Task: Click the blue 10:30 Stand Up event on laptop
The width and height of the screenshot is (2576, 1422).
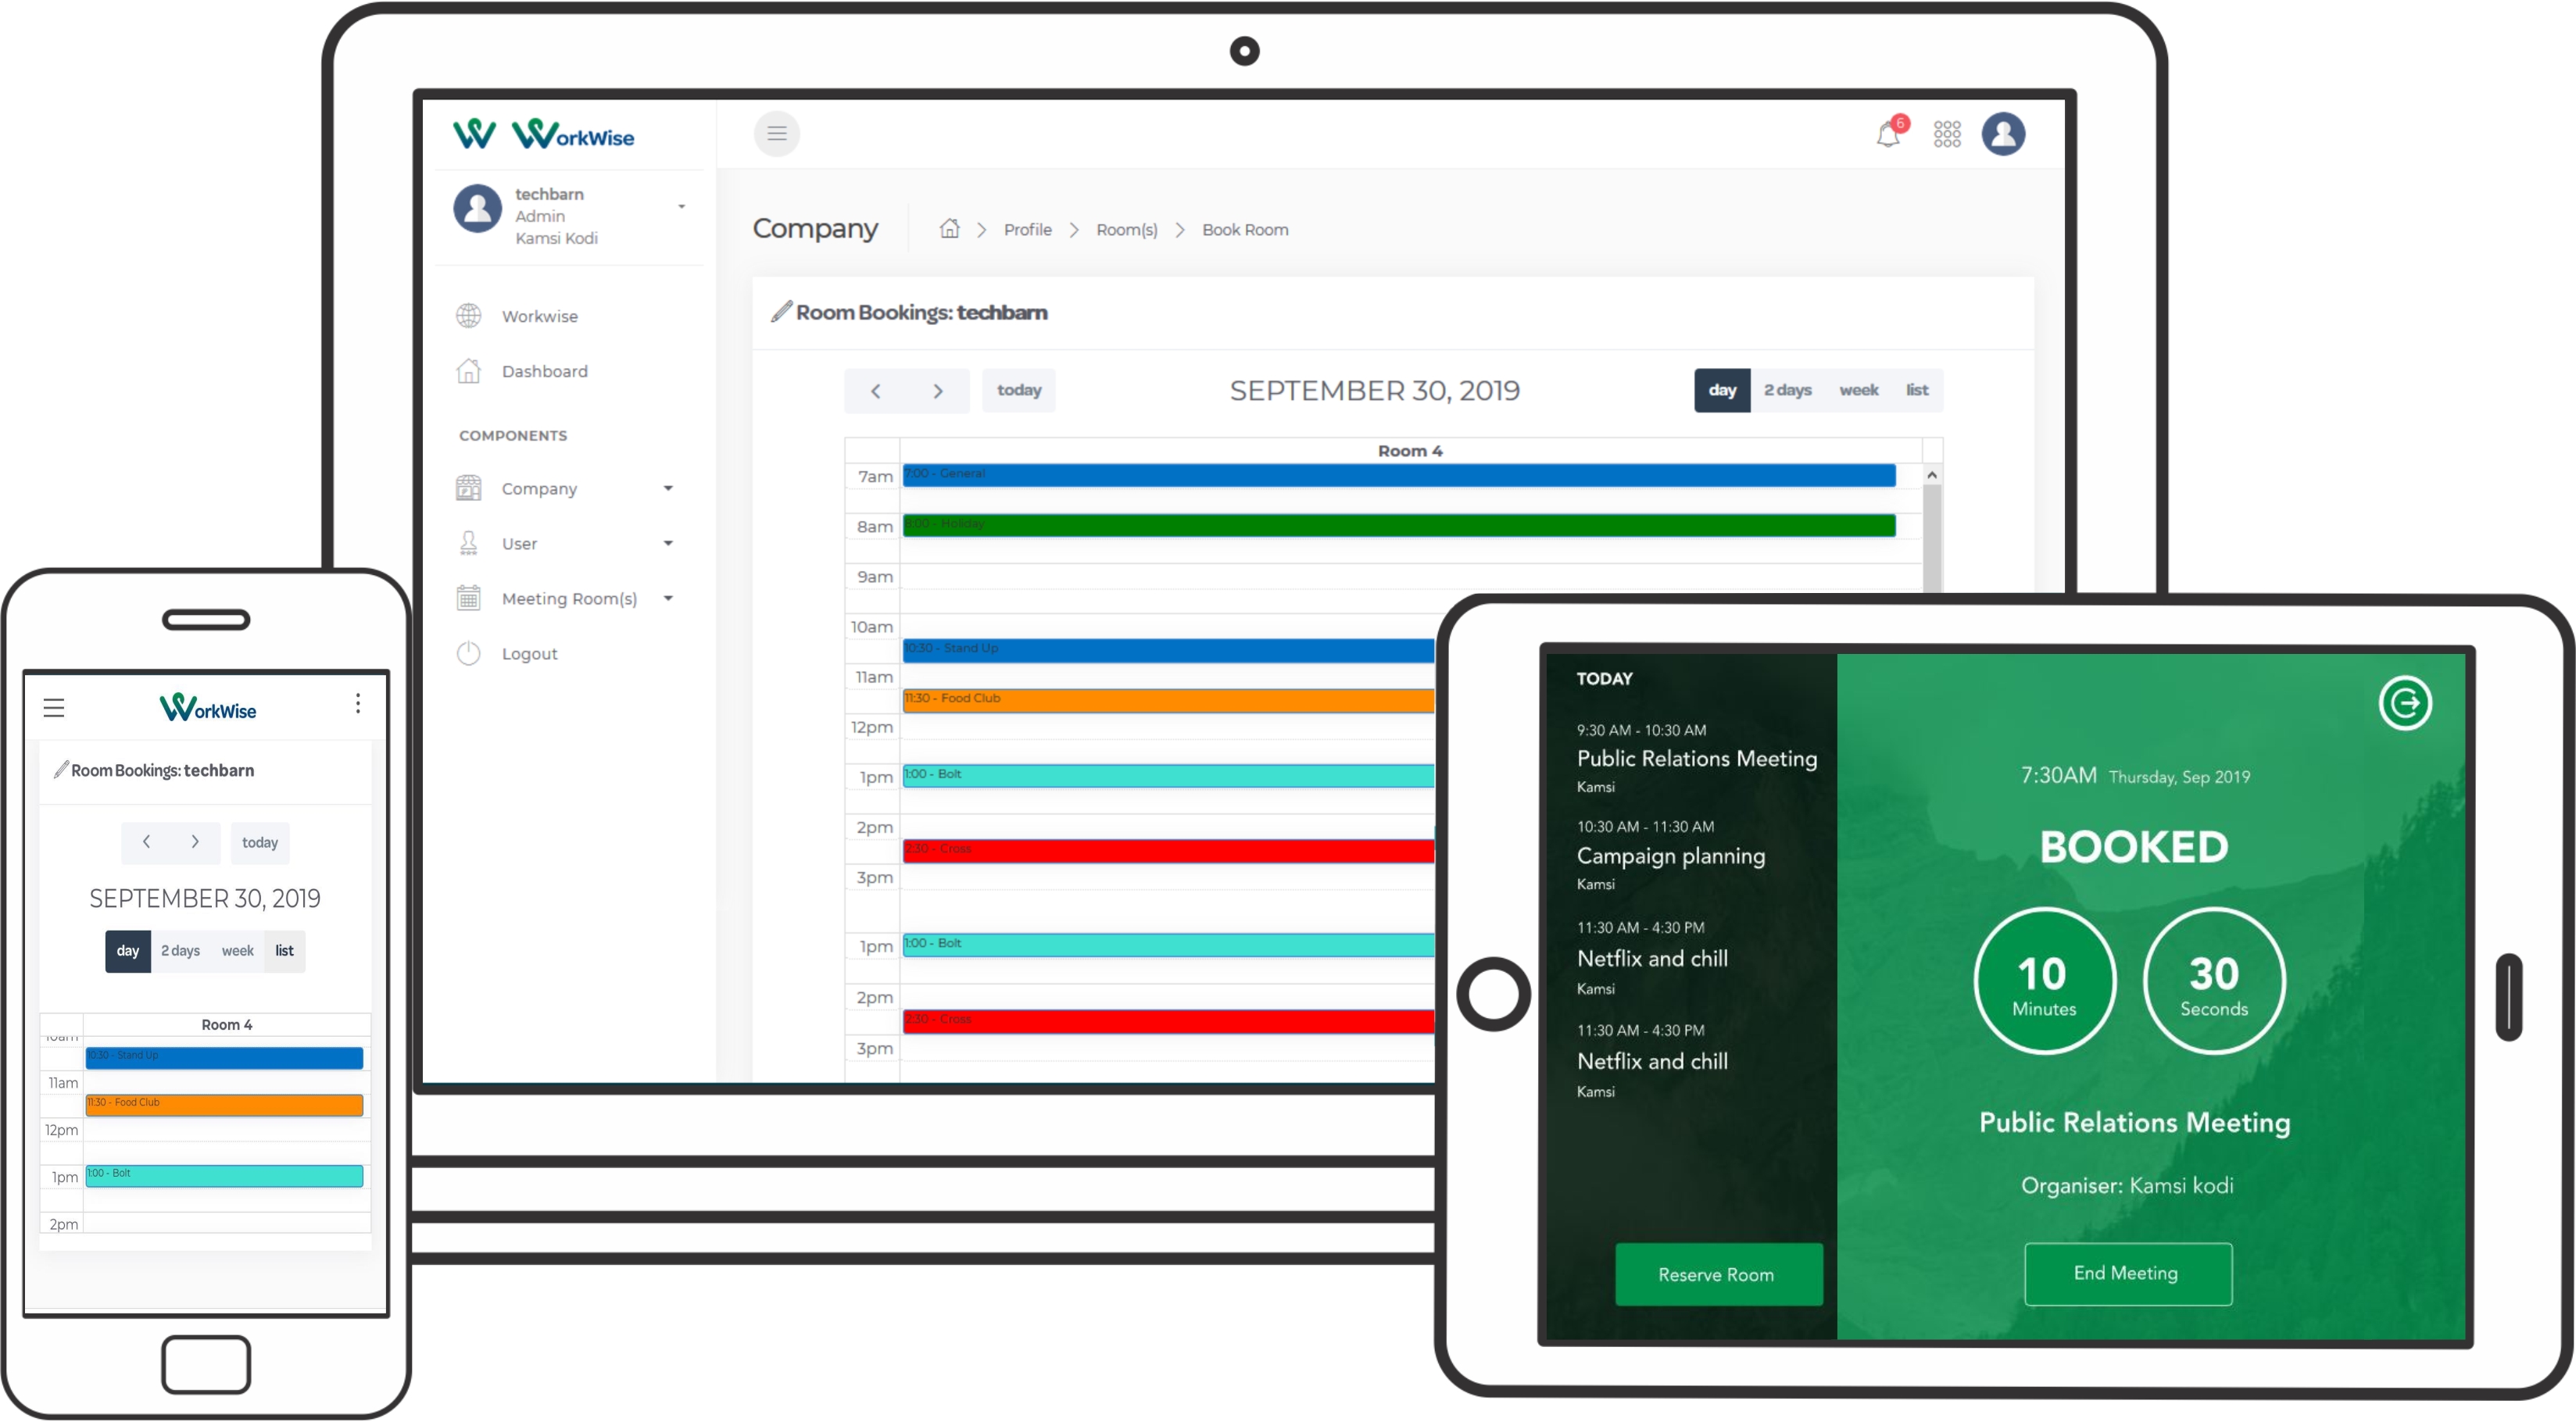Action: (x=1168, y=650)
